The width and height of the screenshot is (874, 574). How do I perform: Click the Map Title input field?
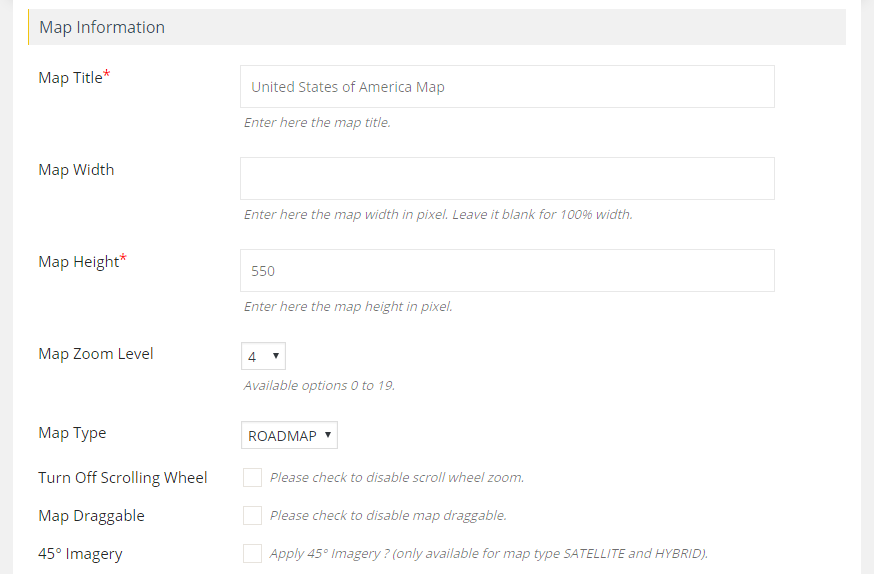coord(507,87)
